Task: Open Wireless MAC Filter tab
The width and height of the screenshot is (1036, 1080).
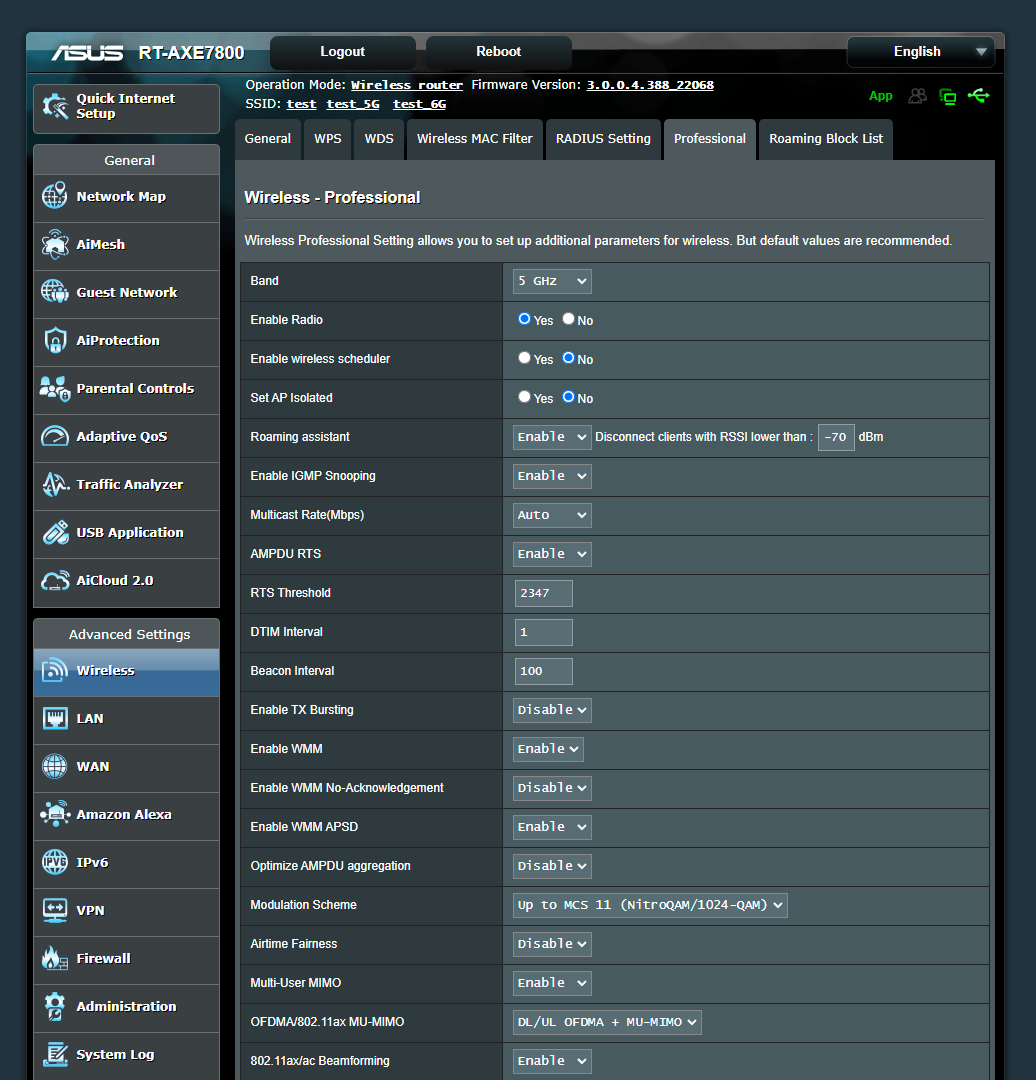Action: click(475, 139)
